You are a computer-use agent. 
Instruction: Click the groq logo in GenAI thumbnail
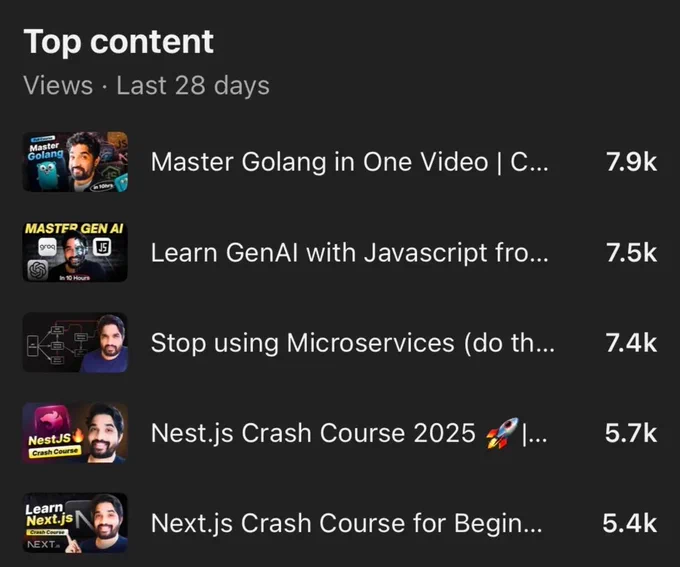pos(47,247)
